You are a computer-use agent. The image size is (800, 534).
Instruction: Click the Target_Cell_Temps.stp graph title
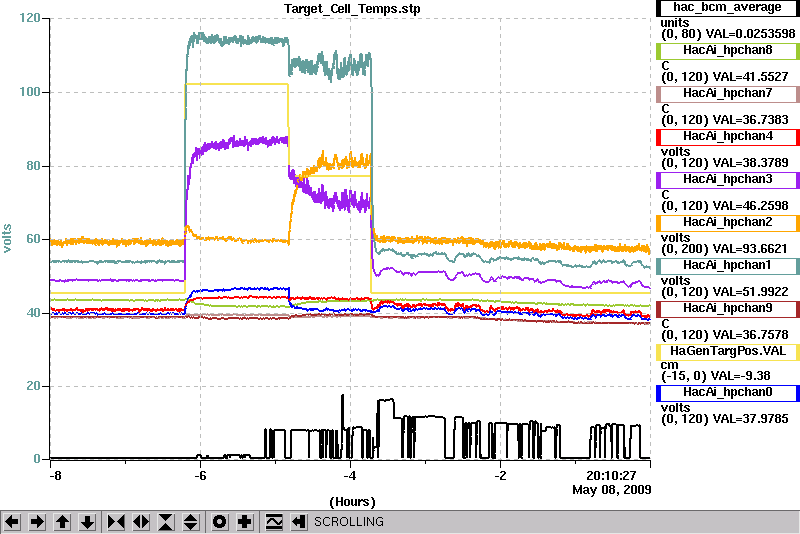pos(352,9)
